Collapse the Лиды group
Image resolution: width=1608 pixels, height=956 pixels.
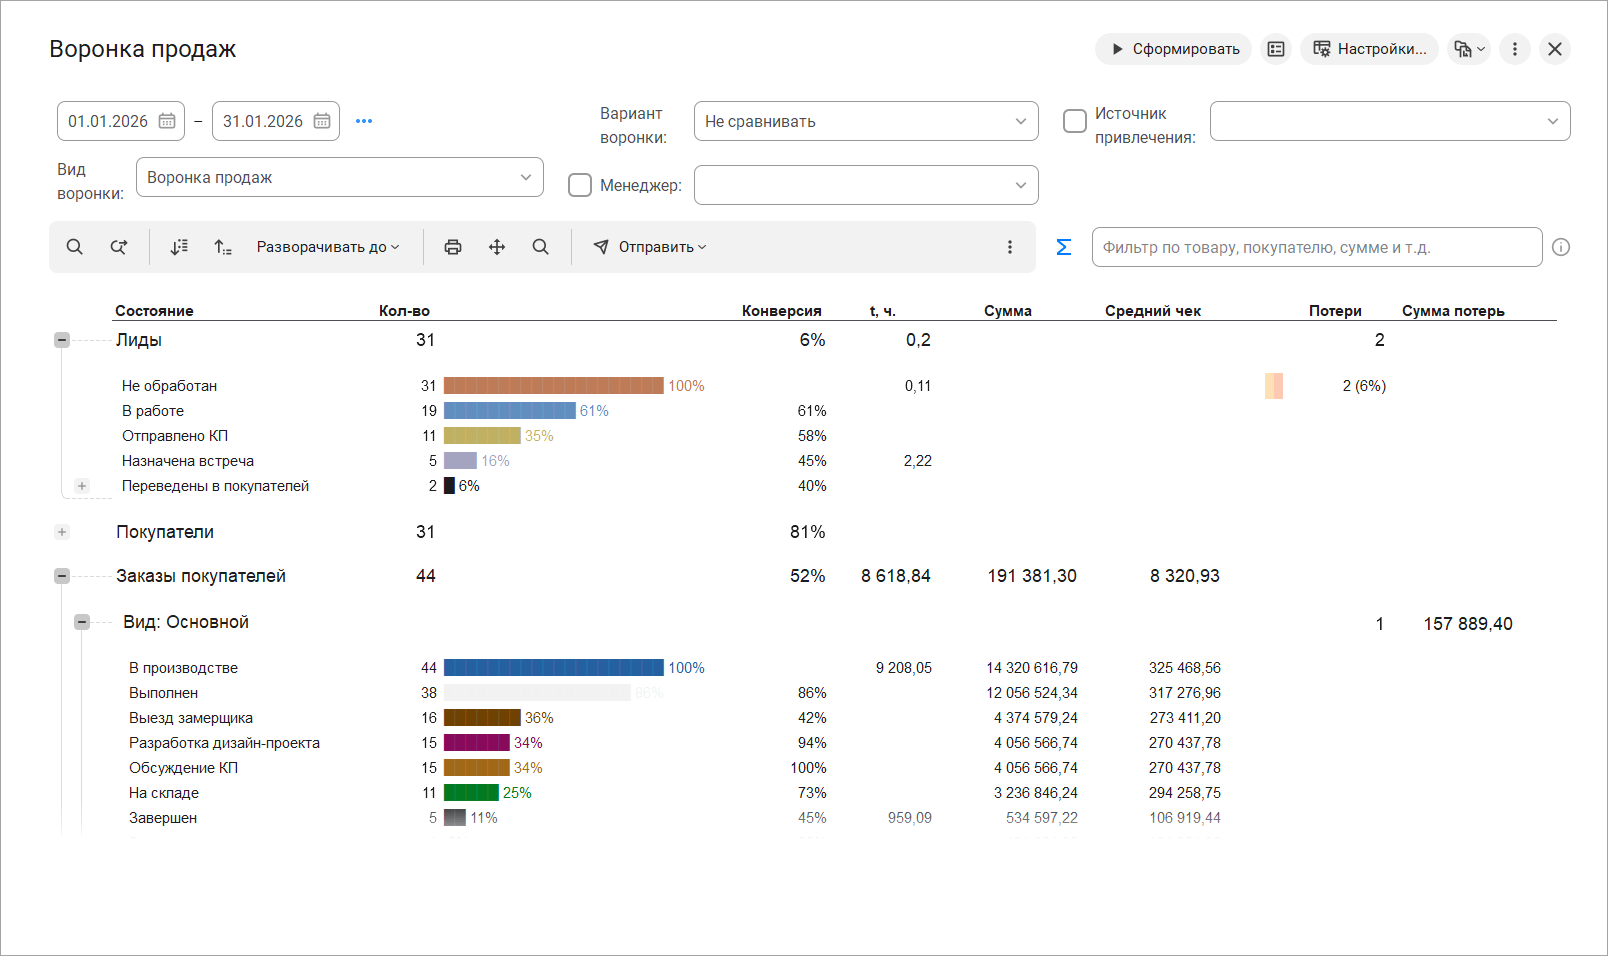point(62,340)
